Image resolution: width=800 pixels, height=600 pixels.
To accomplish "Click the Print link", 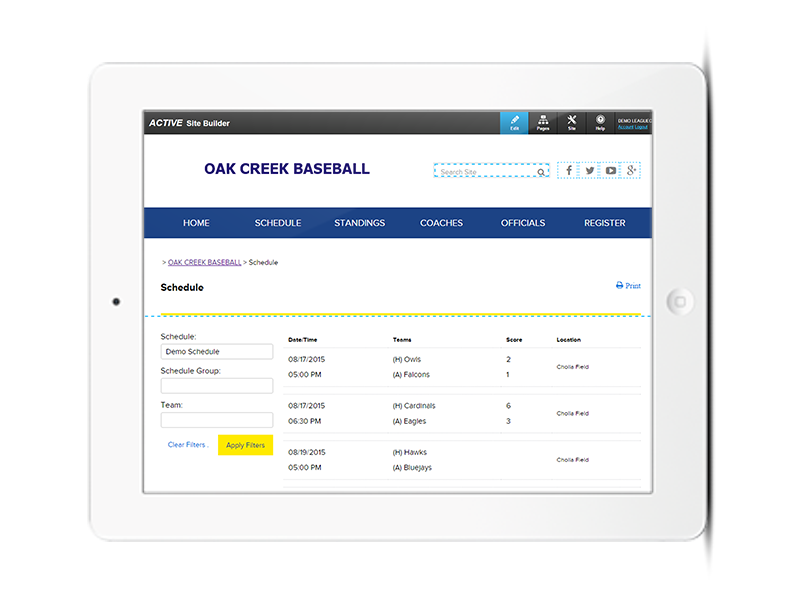I will pyautogui.click(x=628, y=286).
